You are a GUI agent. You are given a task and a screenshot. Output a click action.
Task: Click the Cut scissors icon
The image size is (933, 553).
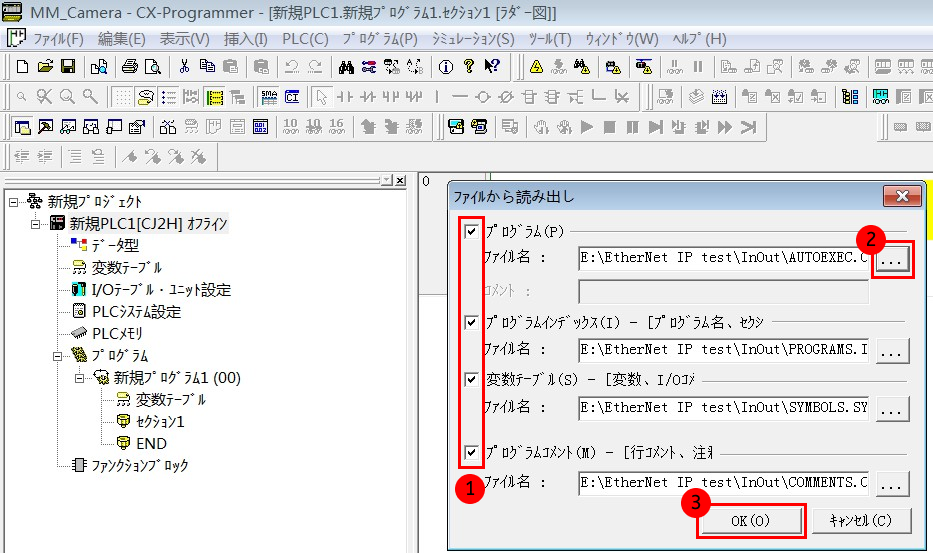184,67
